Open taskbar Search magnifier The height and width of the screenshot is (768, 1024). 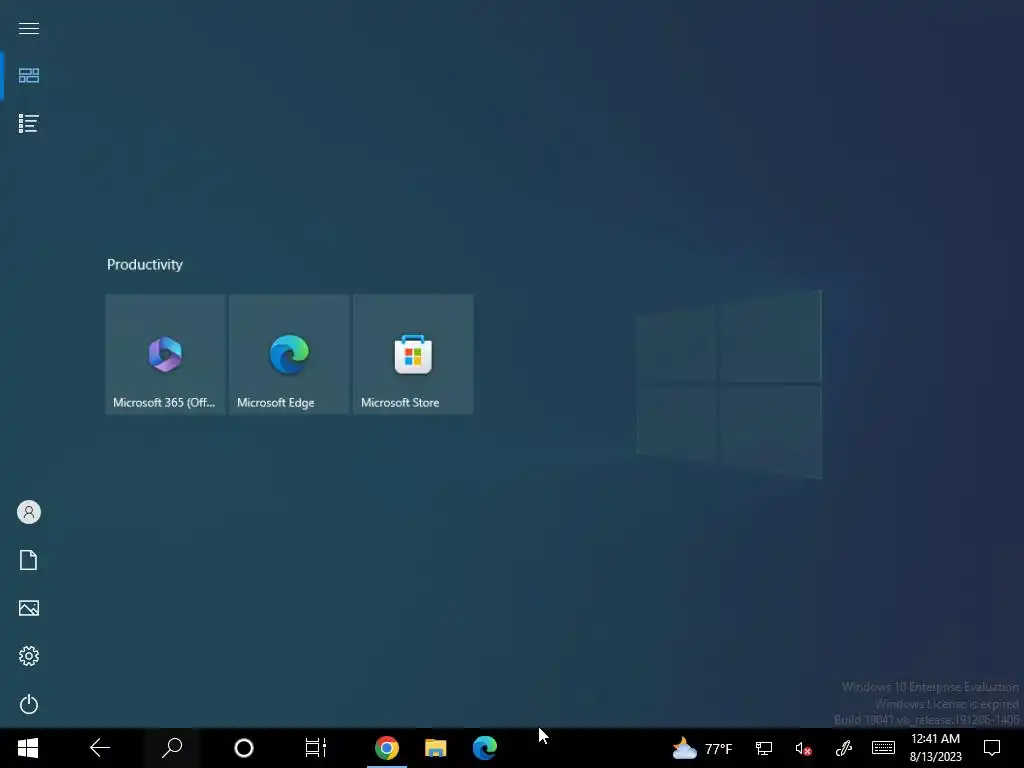point(172,748)
